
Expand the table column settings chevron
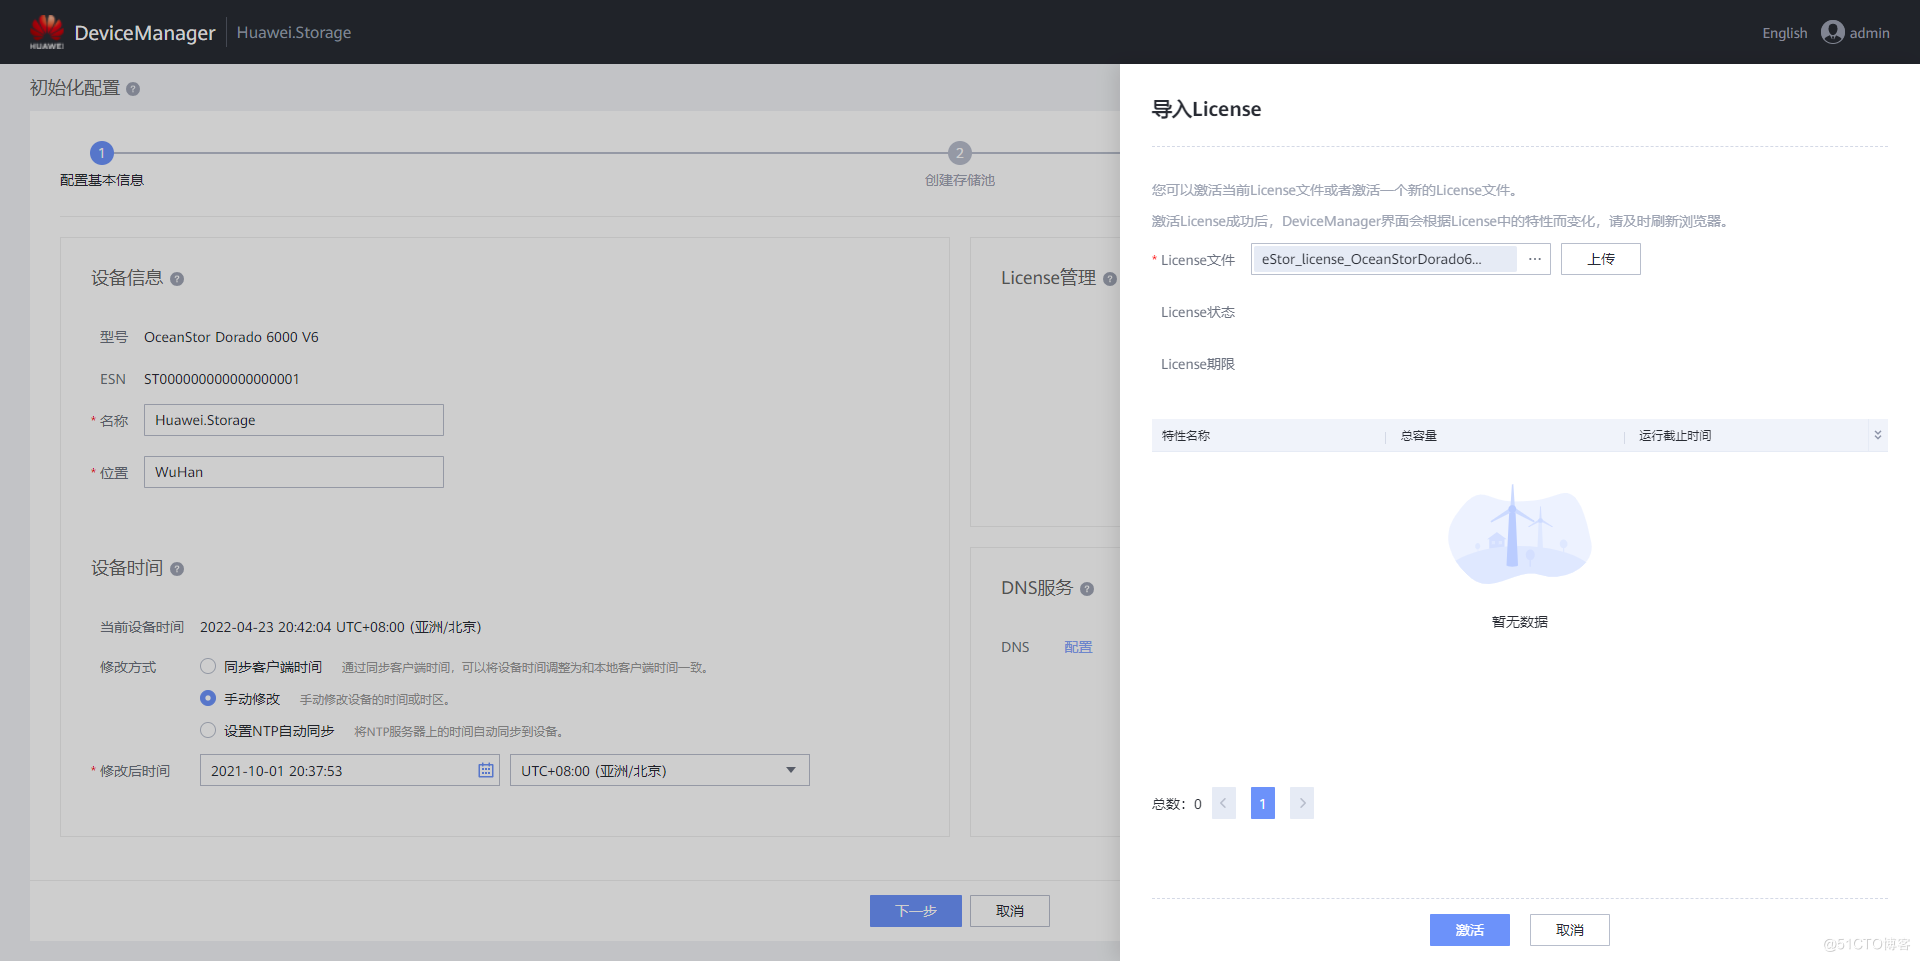[1877, 435]
